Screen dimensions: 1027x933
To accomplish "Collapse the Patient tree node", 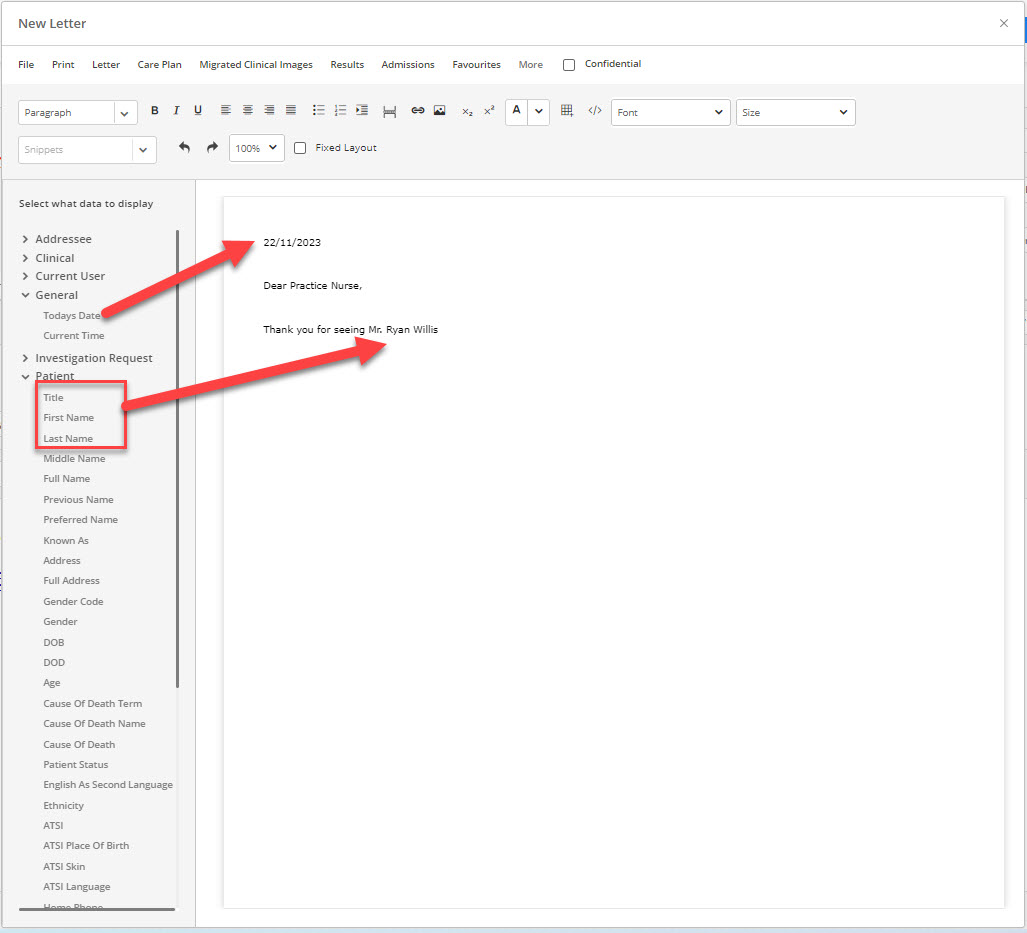I will (x=26, y=377).
